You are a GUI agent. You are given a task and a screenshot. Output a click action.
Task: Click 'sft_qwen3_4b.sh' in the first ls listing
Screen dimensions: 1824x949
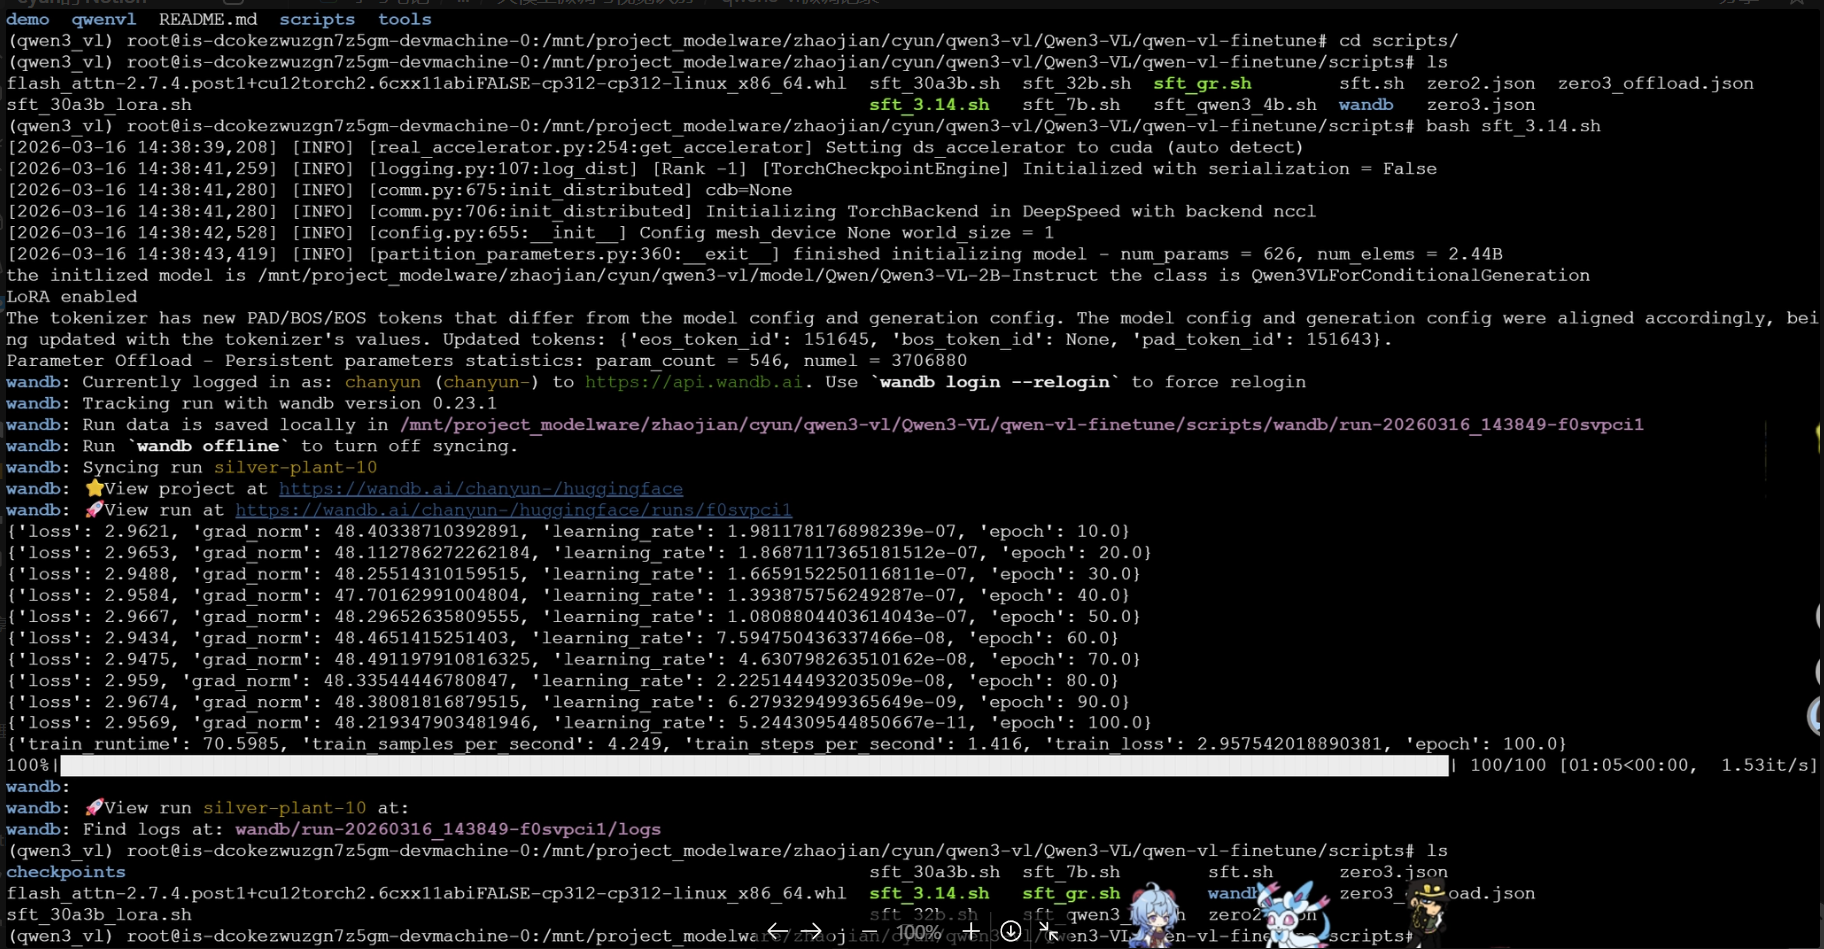[x=1235, y=105]
